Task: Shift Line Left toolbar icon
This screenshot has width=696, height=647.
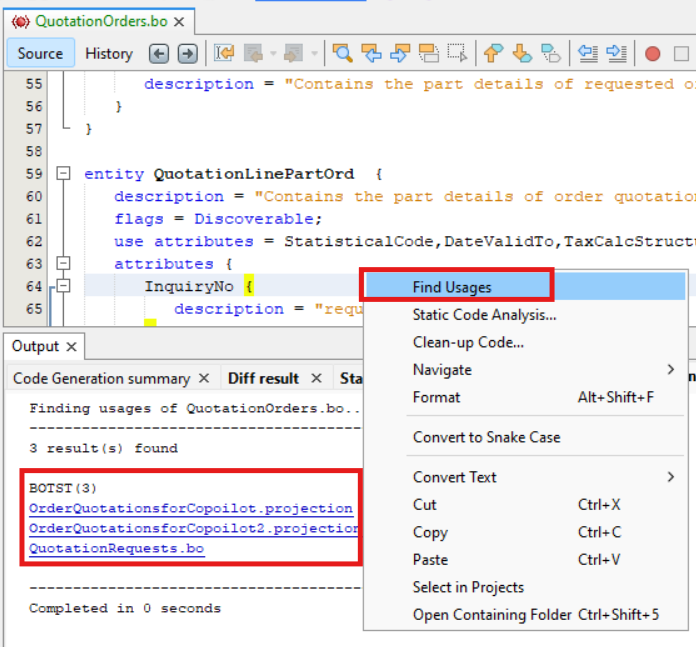Action: [588, 53]
